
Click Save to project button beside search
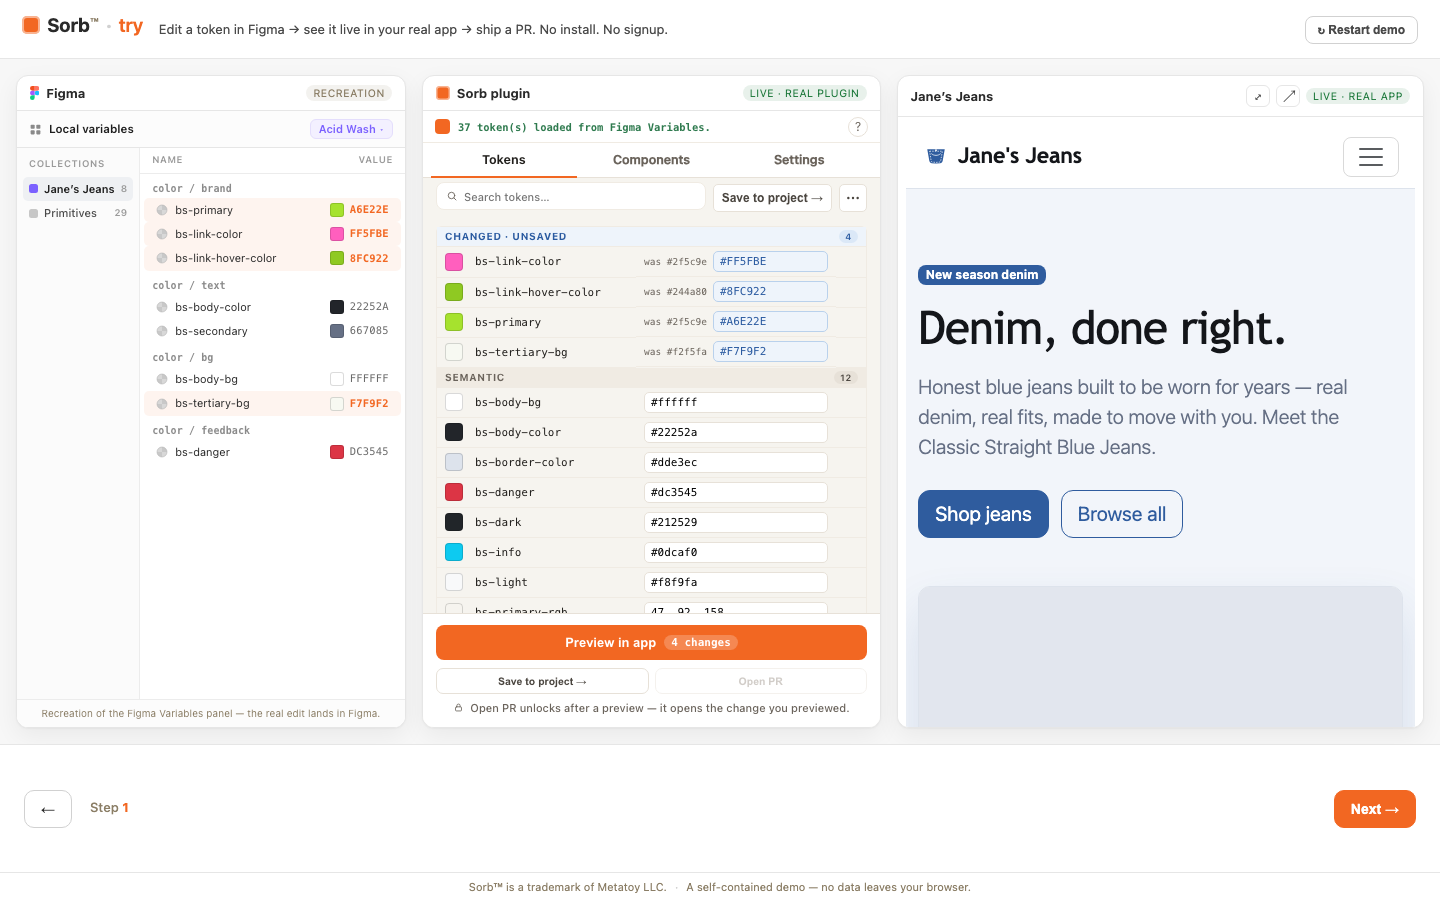point(772,198)
